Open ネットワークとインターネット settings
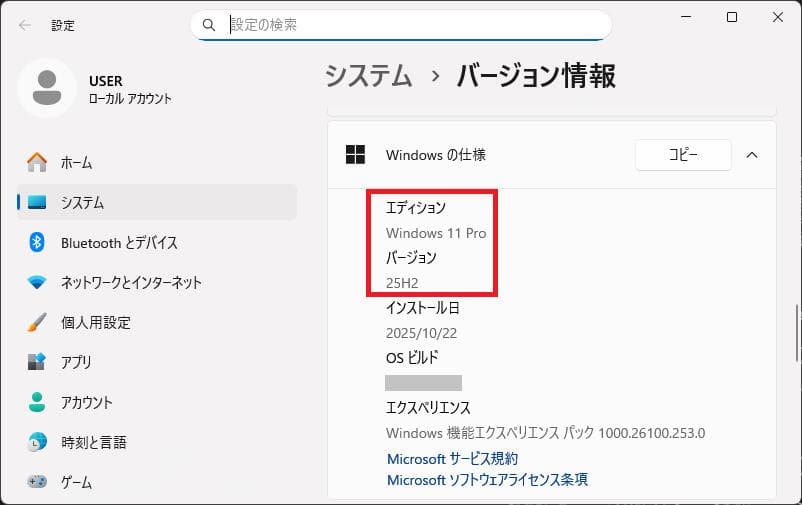802x505 pixels. [157, 282]
